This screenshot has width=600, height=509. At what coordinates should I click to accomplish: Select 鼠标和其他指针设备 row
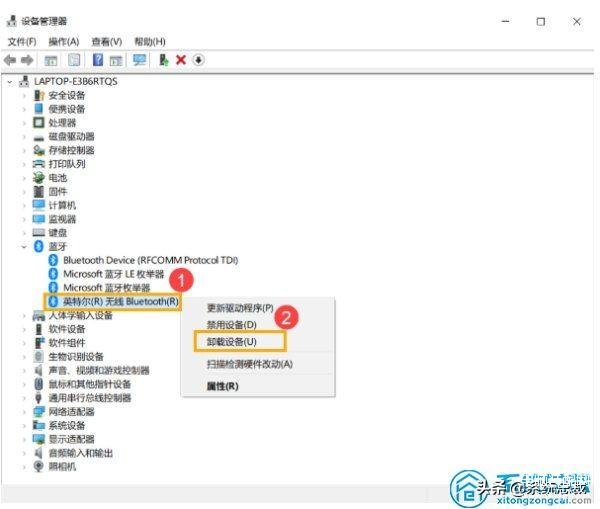point(90,384)
